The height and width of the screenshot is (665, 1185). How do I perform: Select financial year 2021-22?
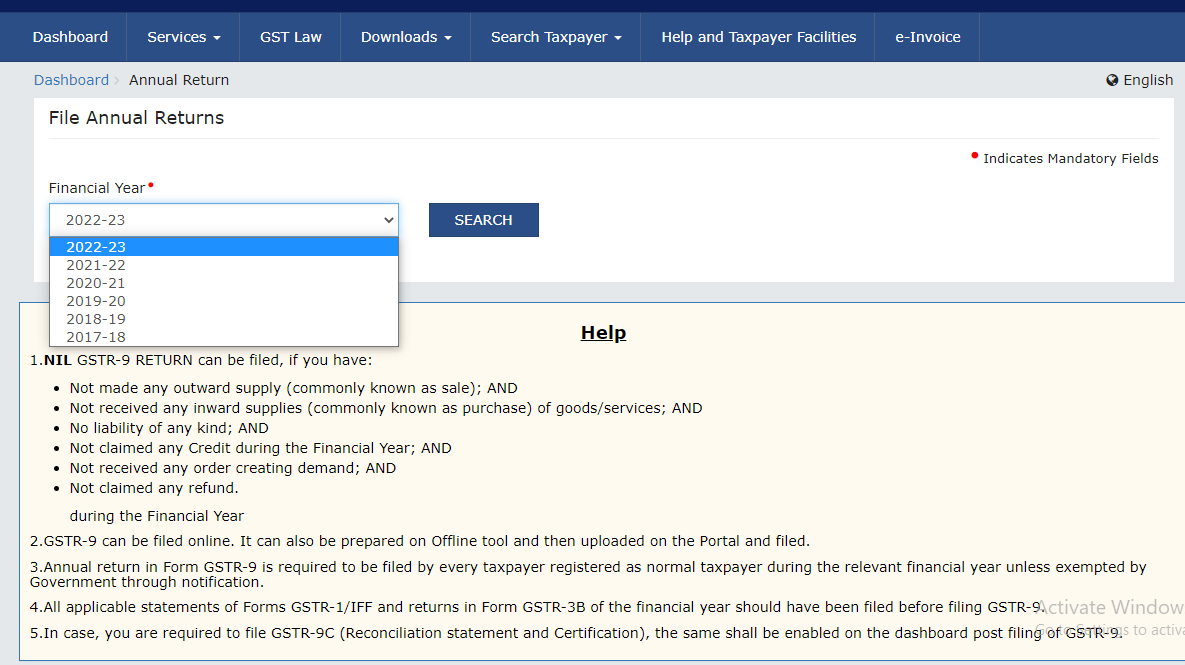pyautogui.click(x=96, y=265)
